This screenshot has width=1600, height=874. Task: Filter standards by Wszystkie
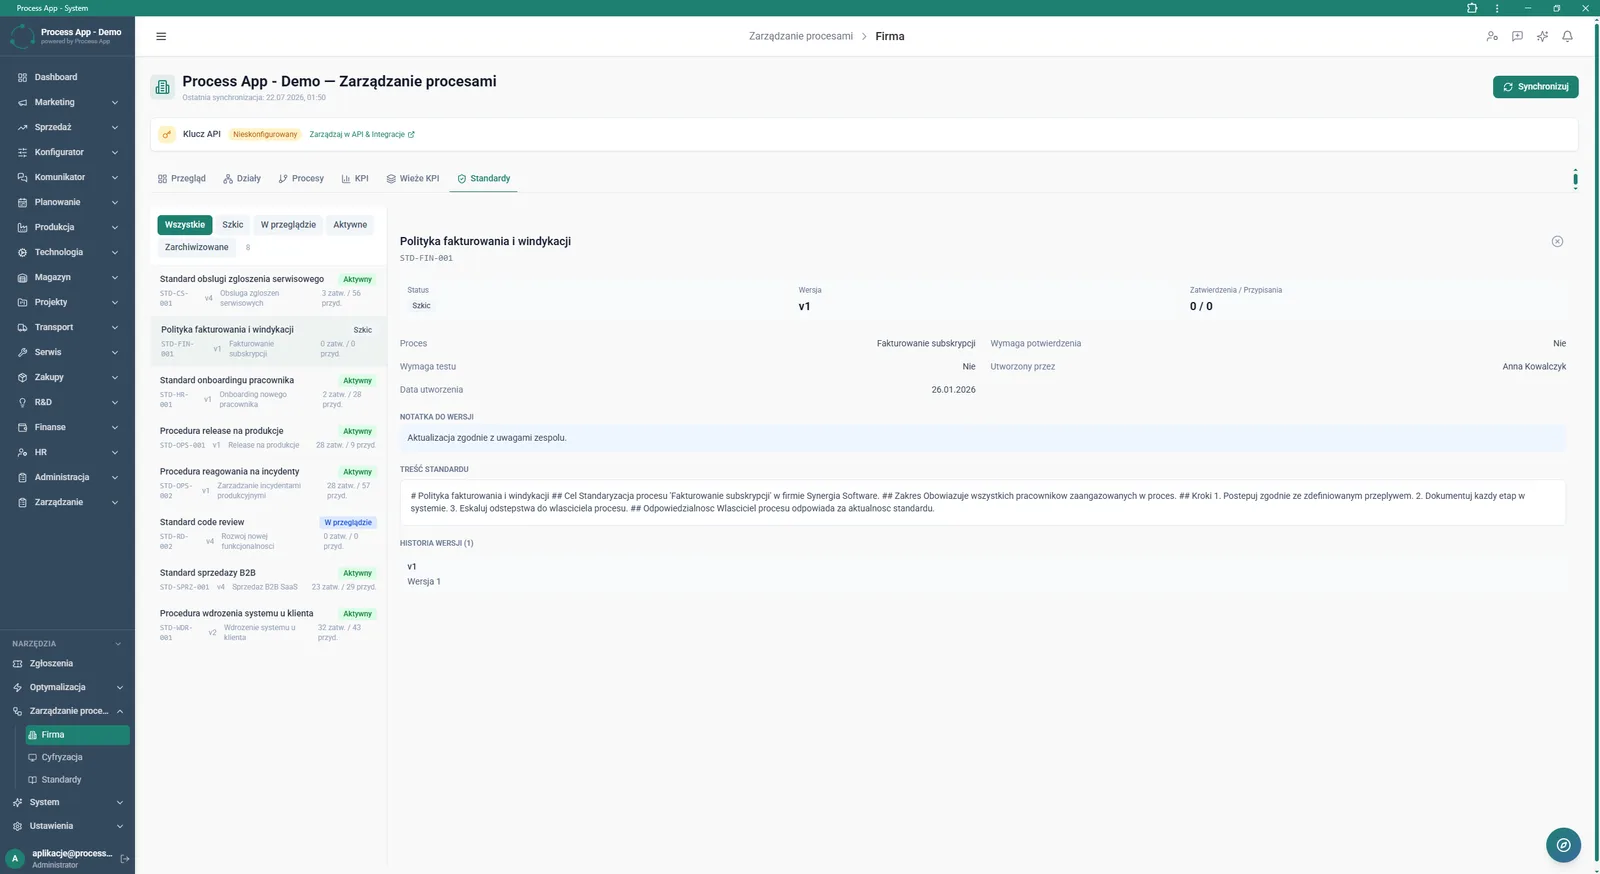(185, 225)
